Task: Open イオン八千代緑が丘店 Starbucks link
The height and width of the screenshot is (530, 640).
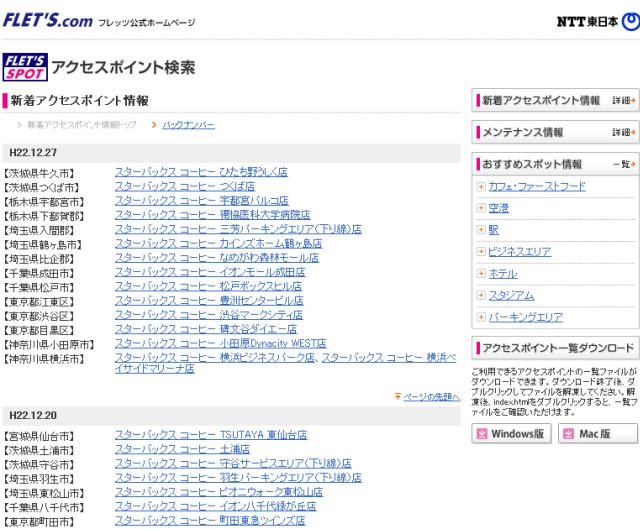Action: click(216, 506)
